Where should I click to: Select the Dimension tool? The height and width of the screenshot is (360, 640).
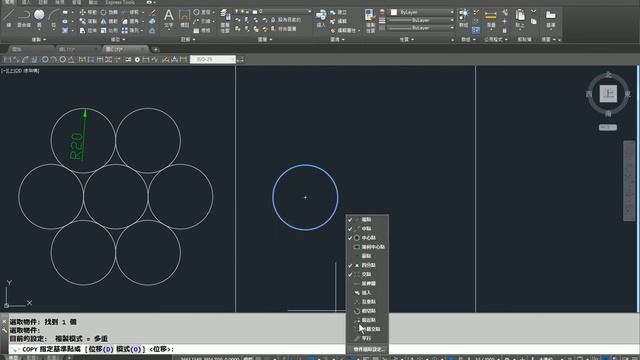(x=184, y=18)
